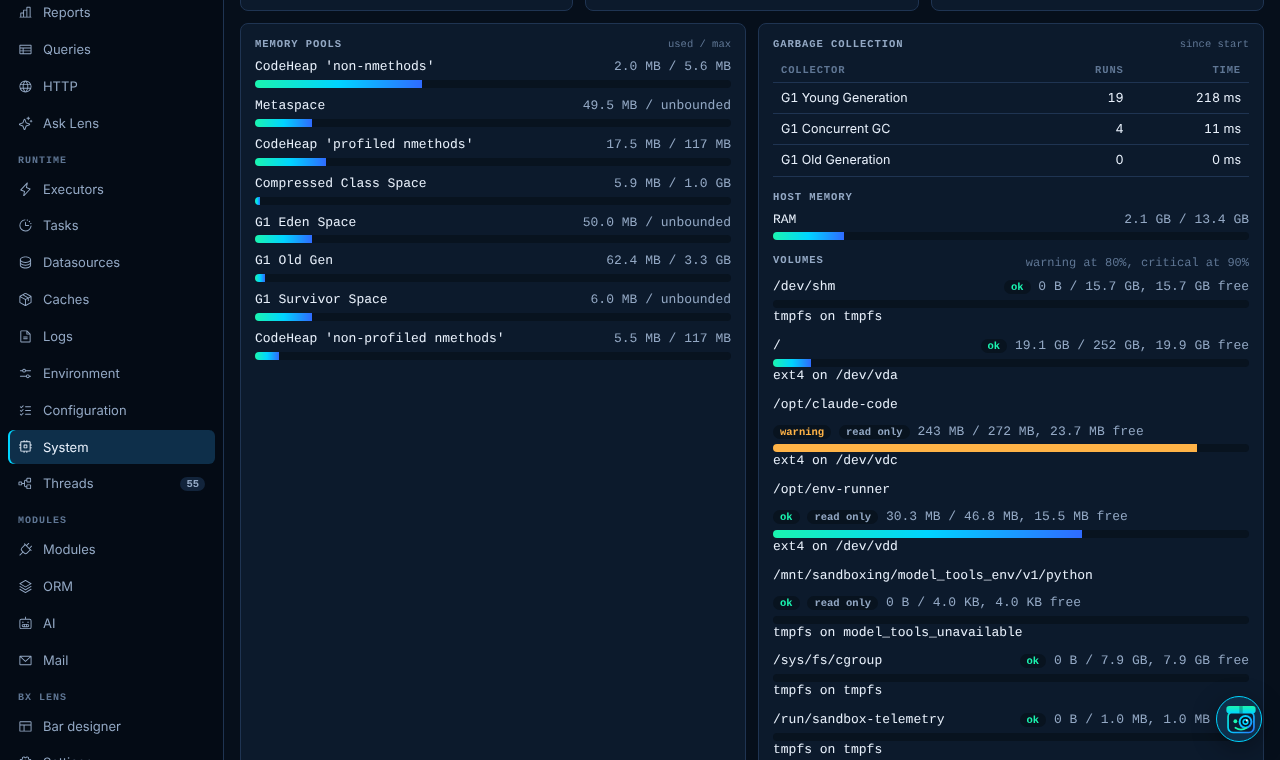Open the Datasources page
The height and width of the screenshot is (760, 1280).
click(x=111, y=262)
